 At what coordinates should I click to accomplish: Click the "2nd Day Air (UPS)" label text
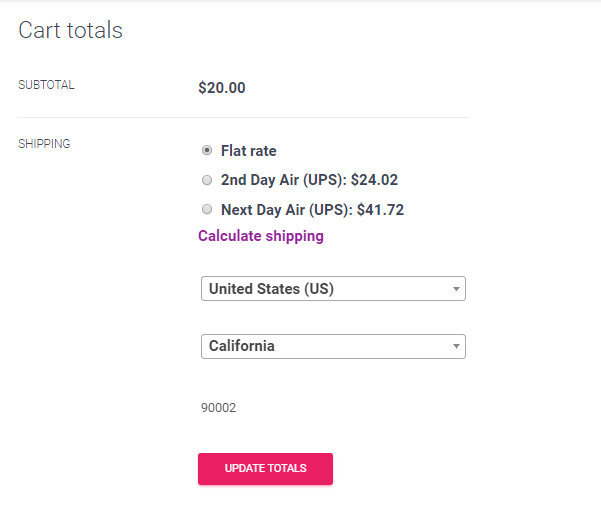pos(283,180)
